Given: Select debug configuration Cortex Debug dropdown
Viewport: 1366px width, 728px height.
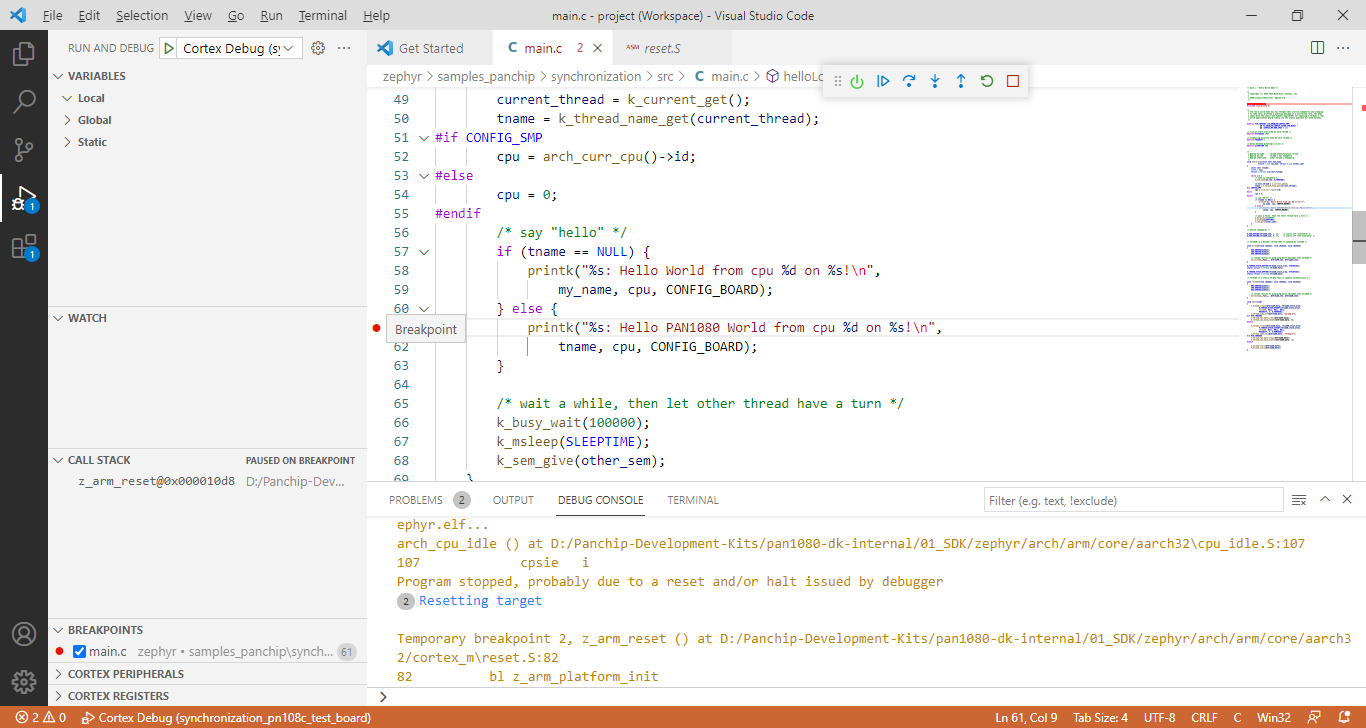Looking at the screenshot, I should click(241, 48).
